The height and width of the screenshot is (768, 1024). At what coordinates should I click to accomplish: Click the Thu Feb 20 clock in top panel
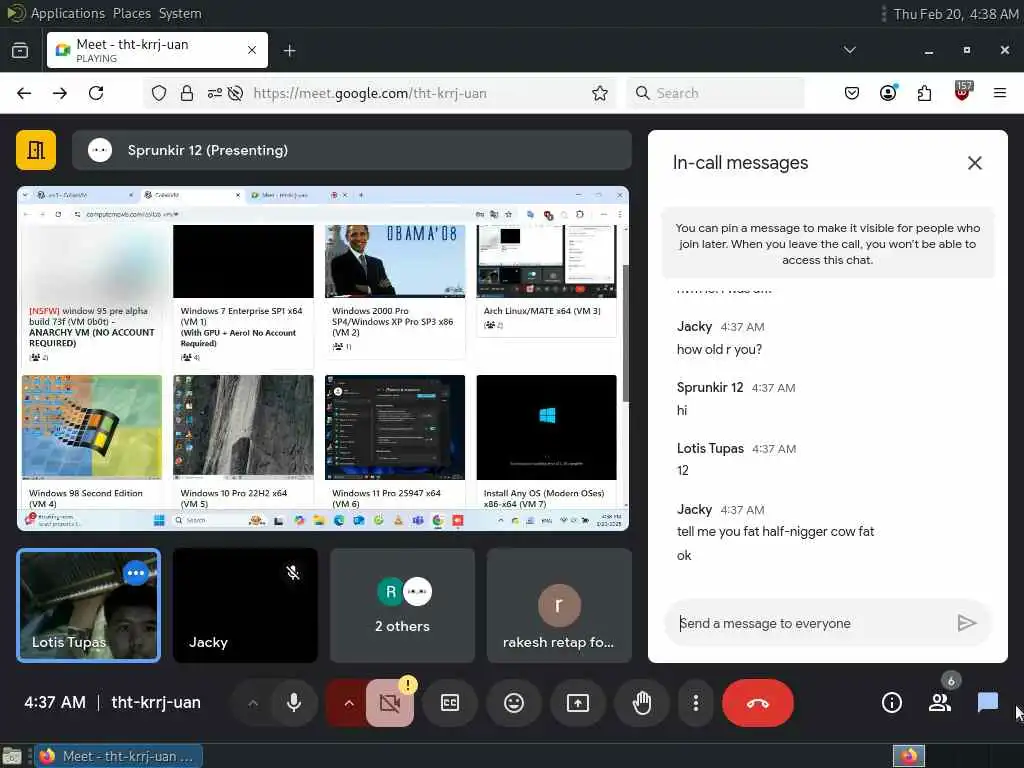tap(956, 14)
